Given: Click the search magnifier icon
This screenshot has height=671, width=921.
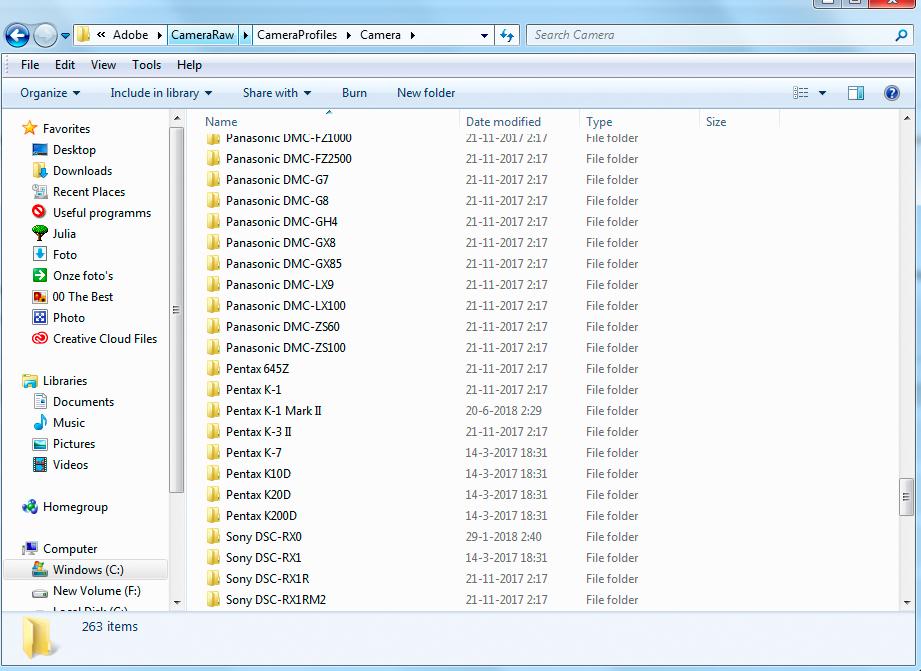Looking at the screenshot, I should click(901, 35).
